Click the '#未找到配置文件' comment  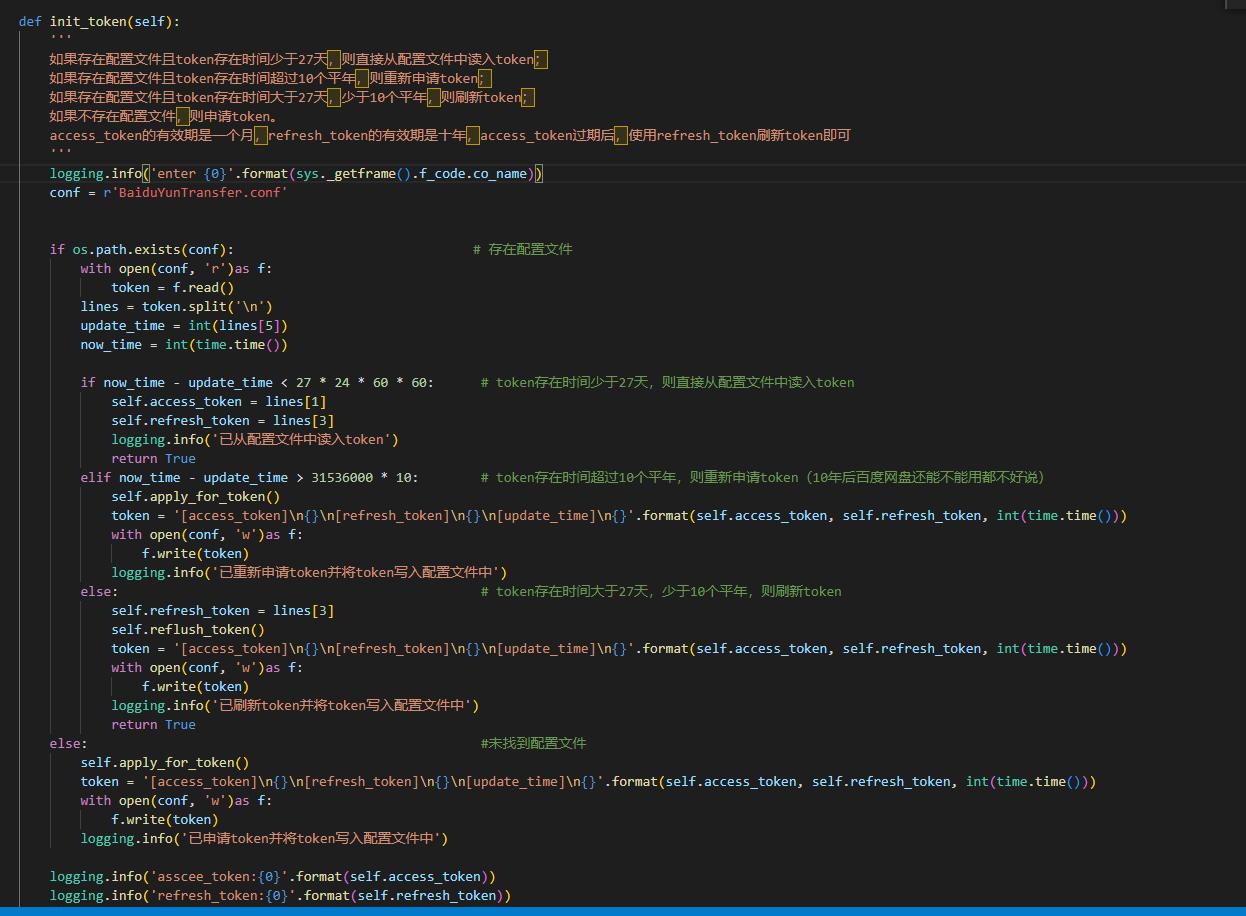[533, 743]
